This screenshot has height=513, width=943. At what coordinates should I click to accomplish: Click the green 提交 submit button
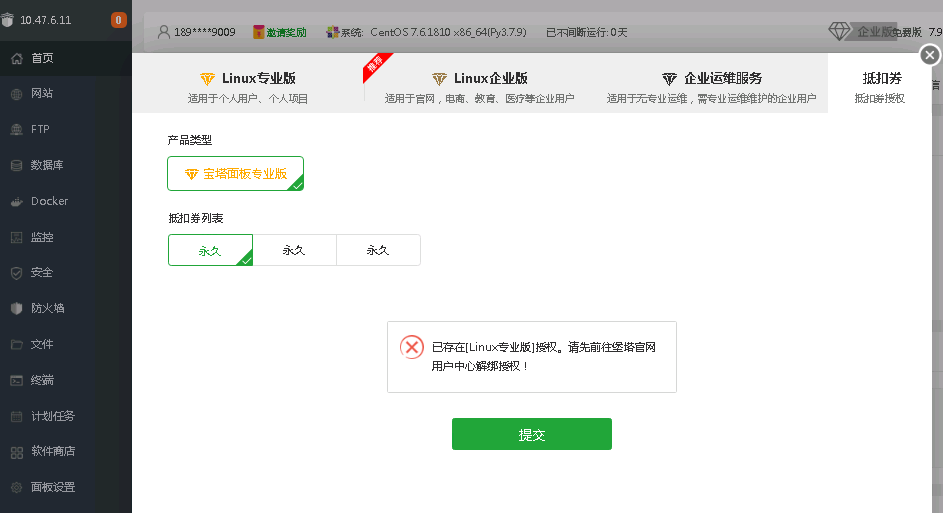tap(532, 434)
